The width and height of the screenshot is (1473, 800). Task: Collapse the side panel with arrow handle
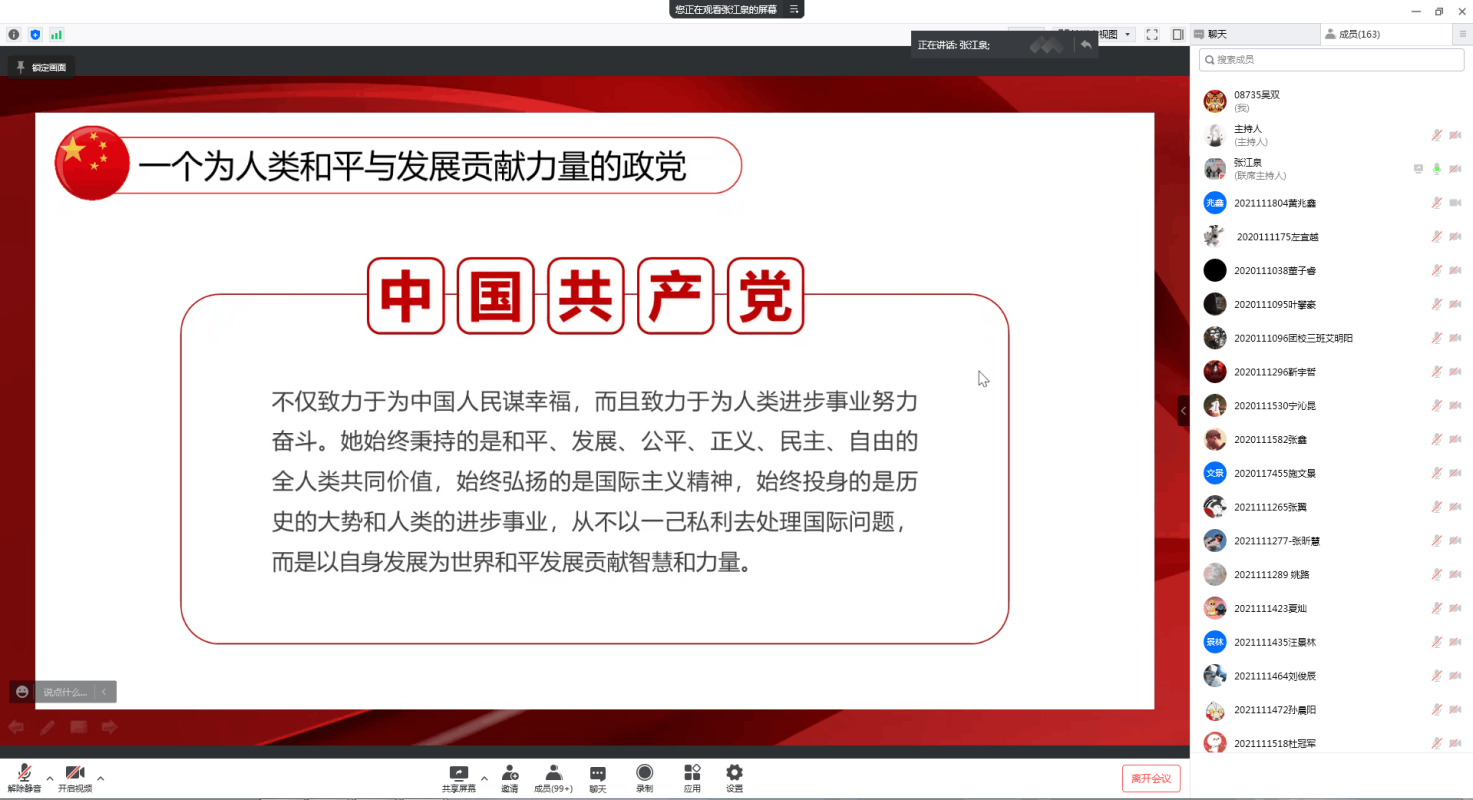[1184, 410]
